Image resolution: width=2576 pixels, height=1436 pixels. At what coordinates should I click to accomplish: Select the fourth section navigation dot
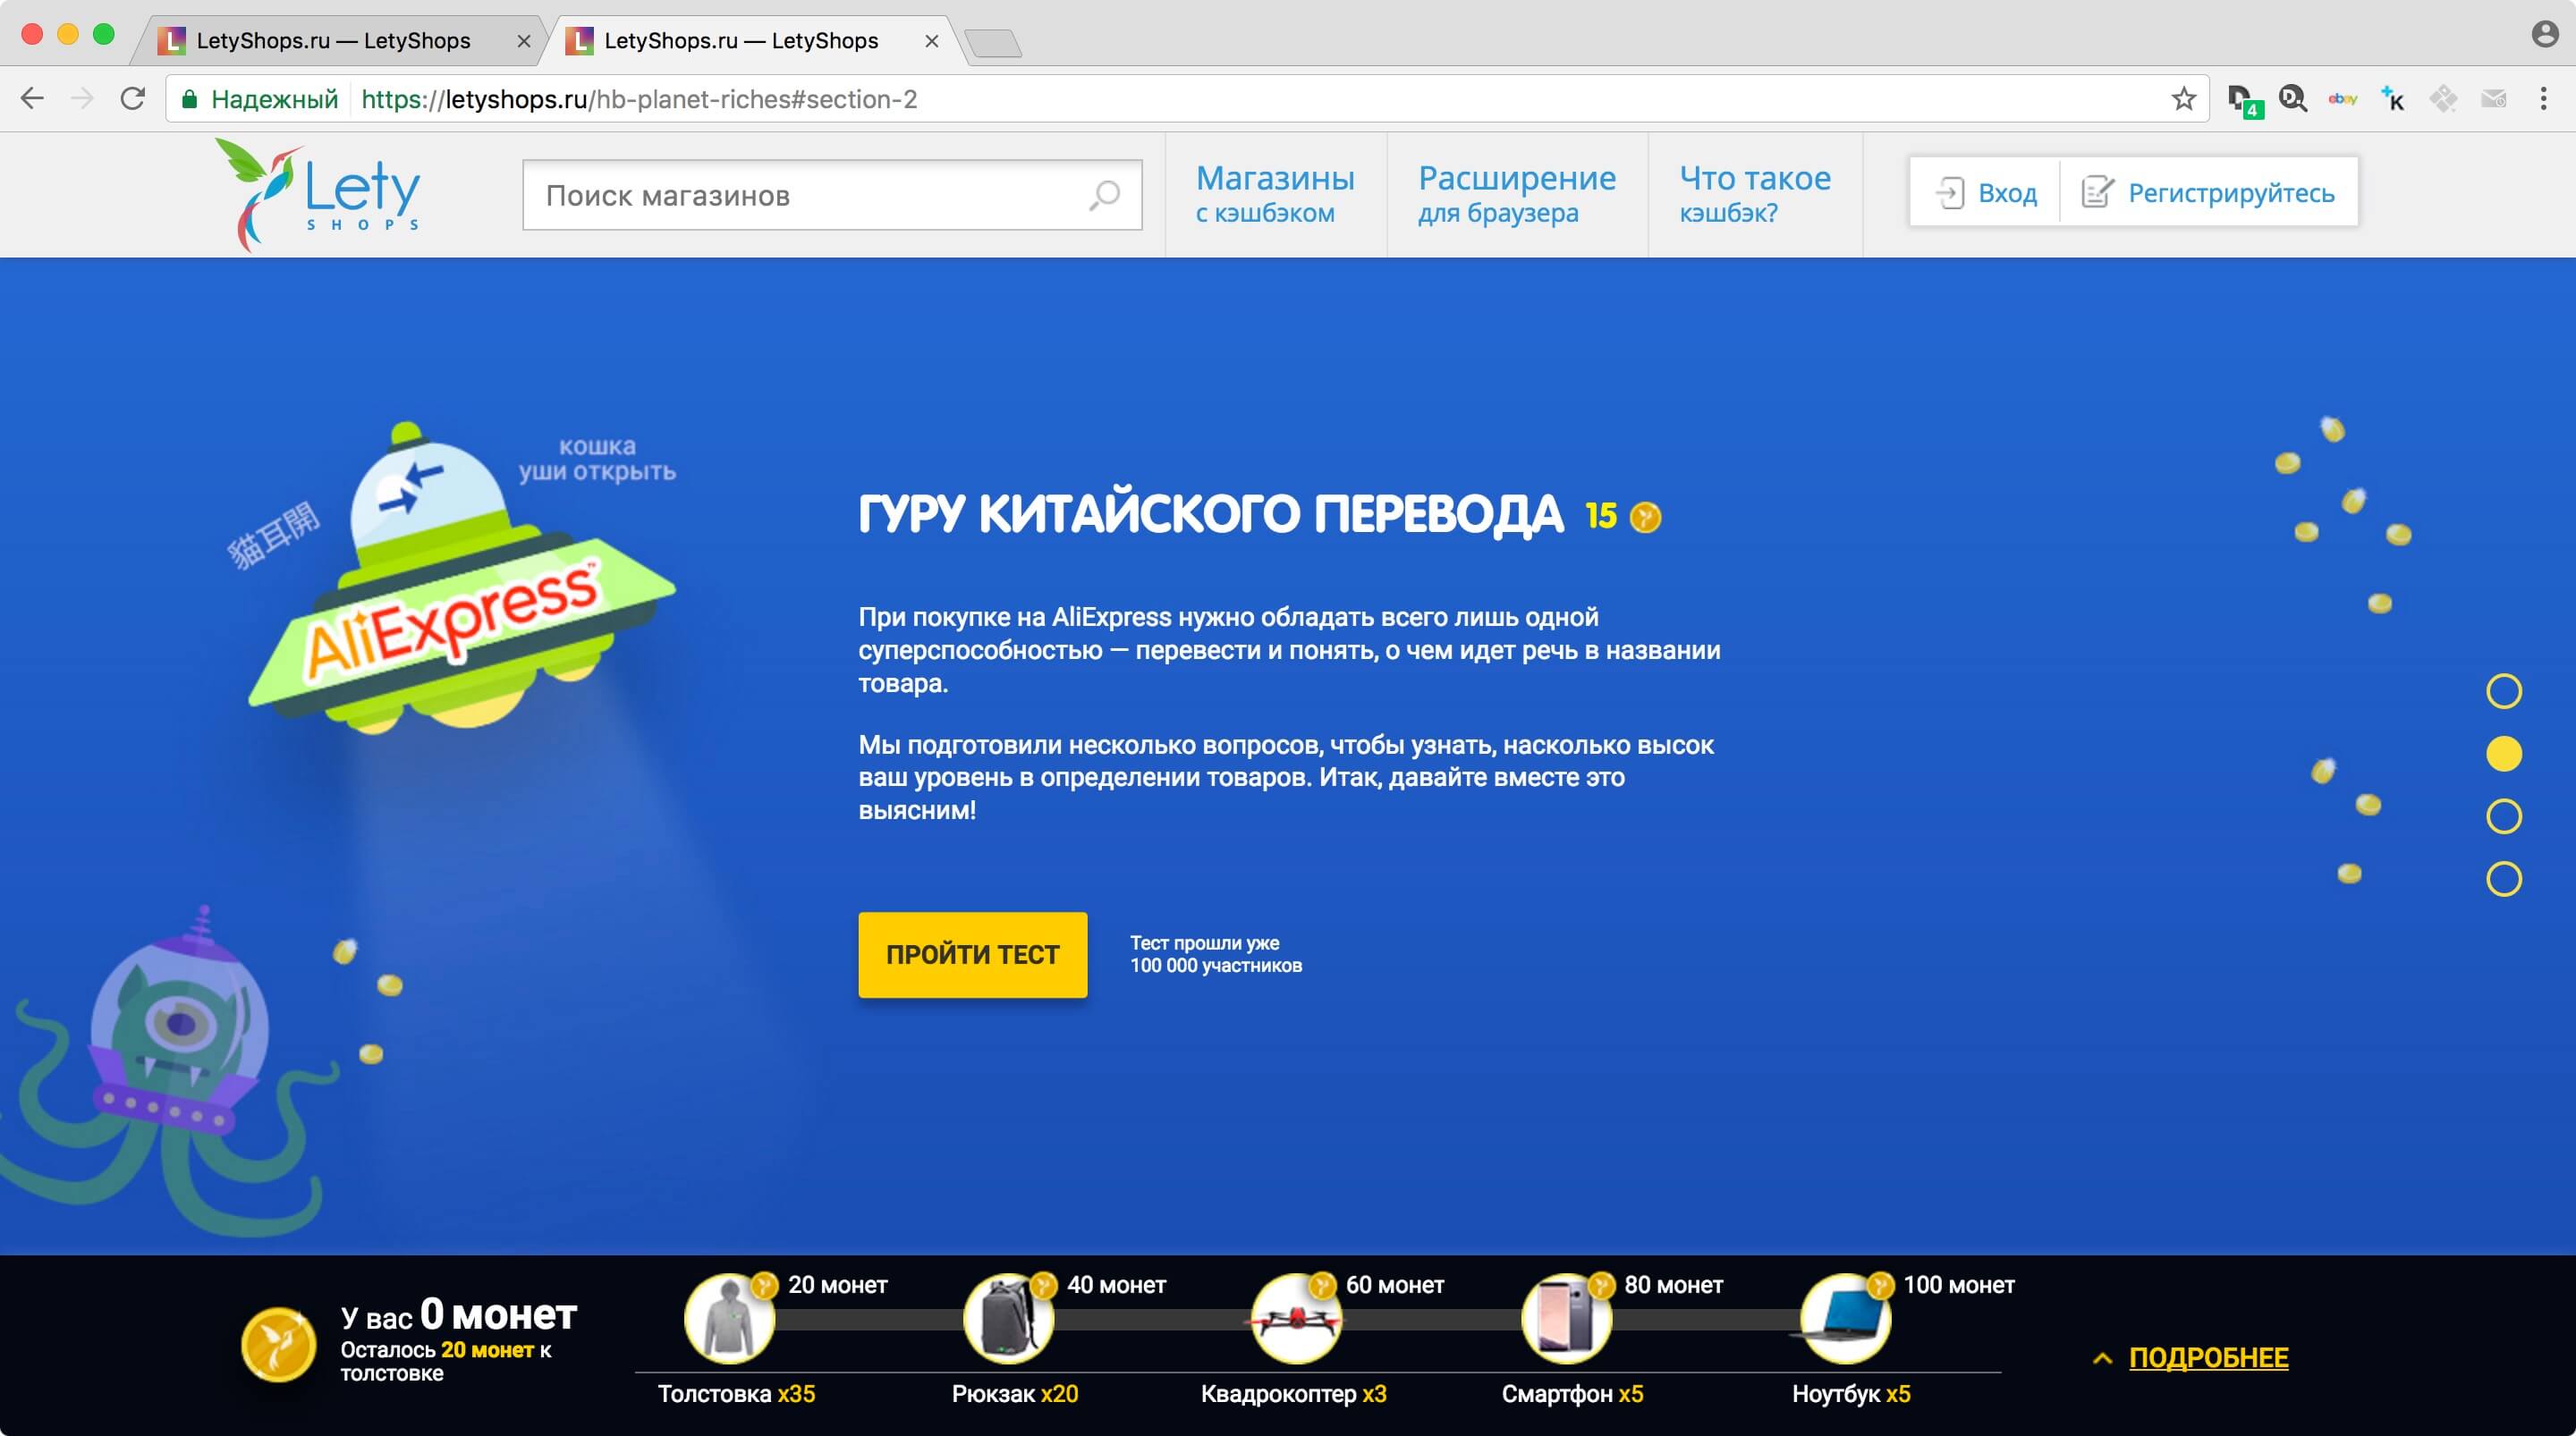[x=2504, y=878]
